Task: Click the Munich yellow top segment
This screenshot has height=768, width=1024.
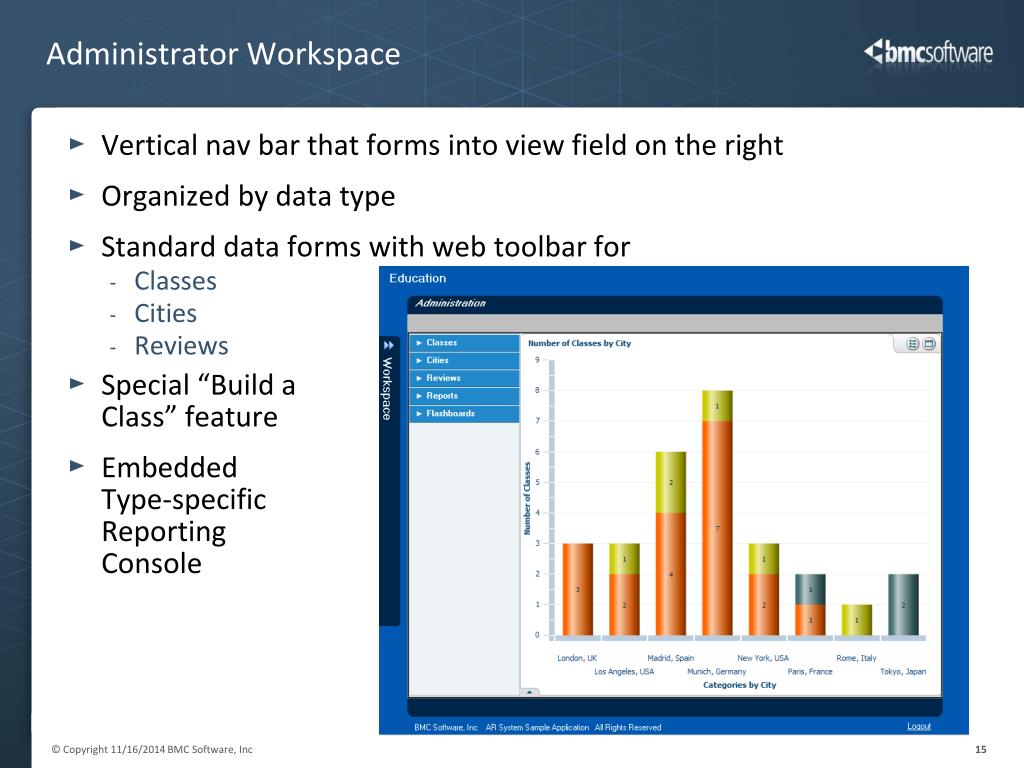Action: click(717, 406)
